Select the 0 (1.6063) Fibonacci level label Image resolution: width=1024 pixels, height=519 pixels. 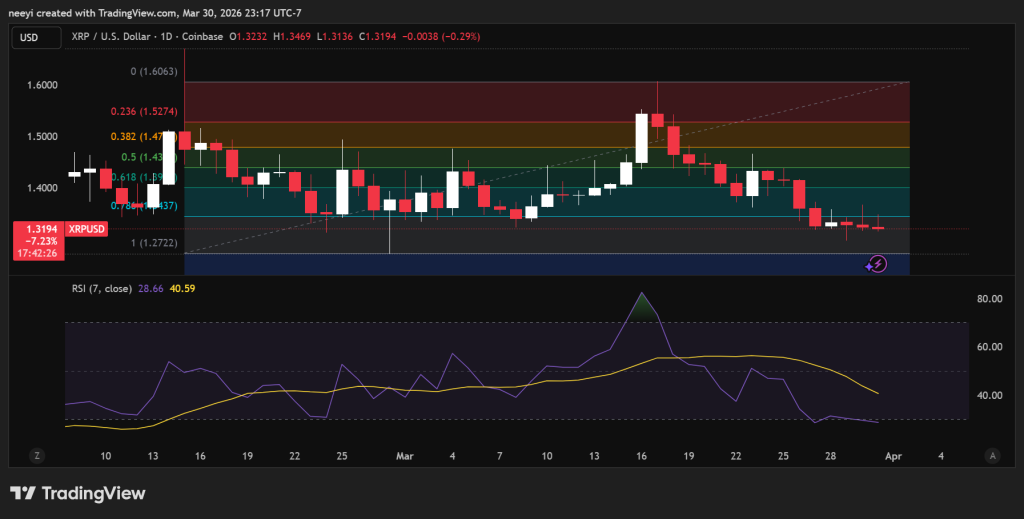click(x=154, y=72)
